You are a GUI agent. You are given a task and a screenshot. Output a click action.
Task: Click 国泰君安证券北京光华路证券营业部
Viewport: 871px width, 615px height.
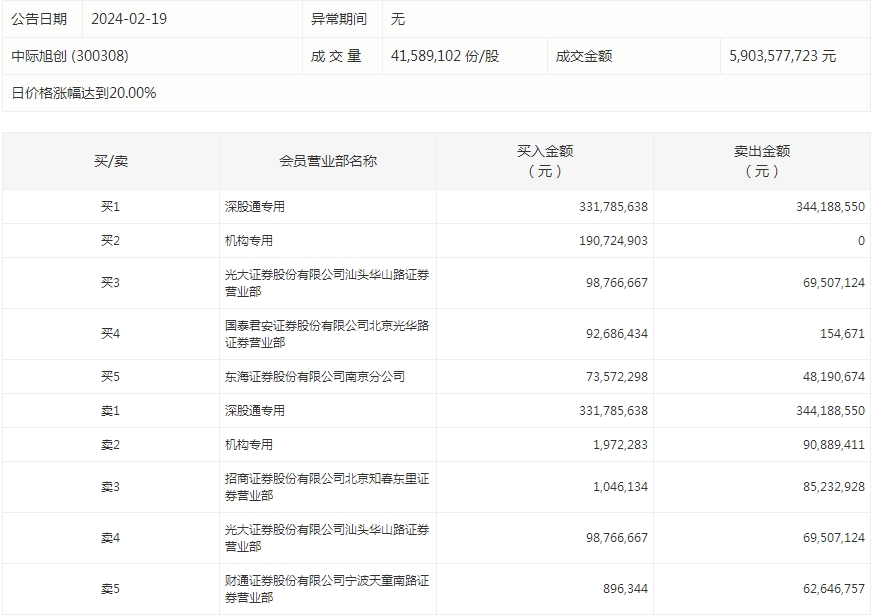pyautogui.click(x=327, y=334)
